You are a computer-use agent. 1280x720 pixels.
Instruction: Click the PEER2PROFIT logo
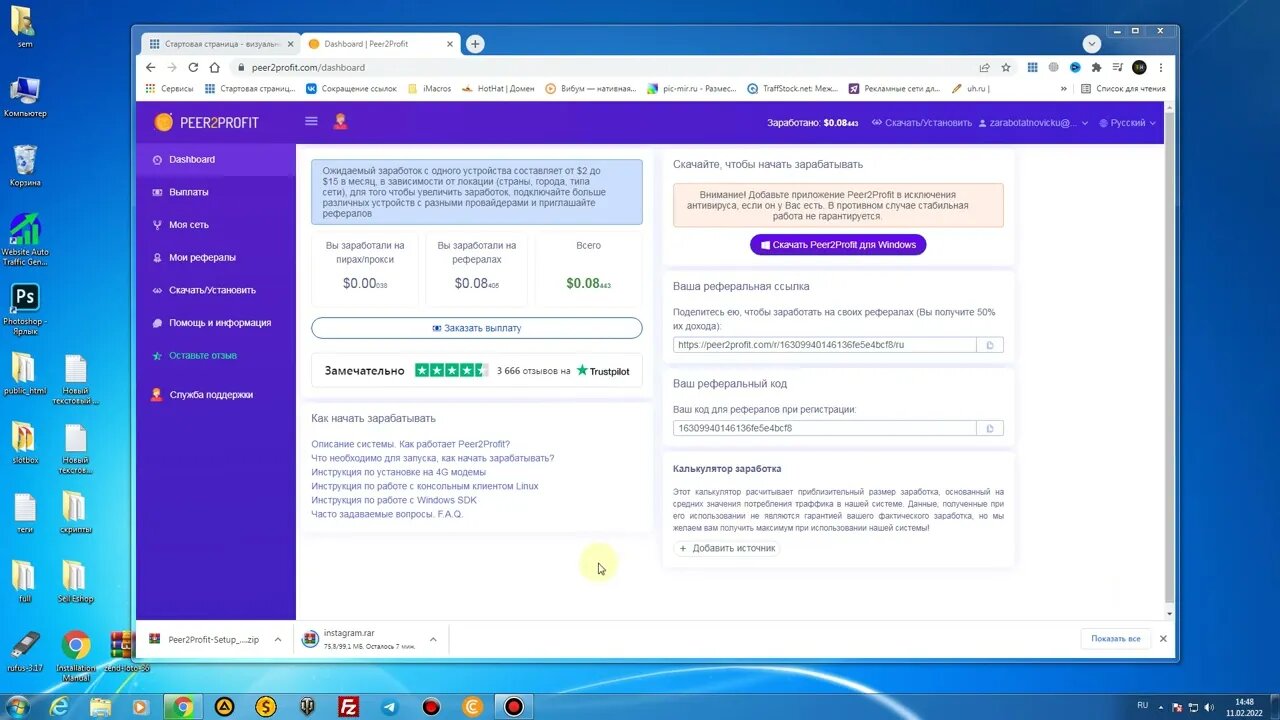tap(207, 122)
